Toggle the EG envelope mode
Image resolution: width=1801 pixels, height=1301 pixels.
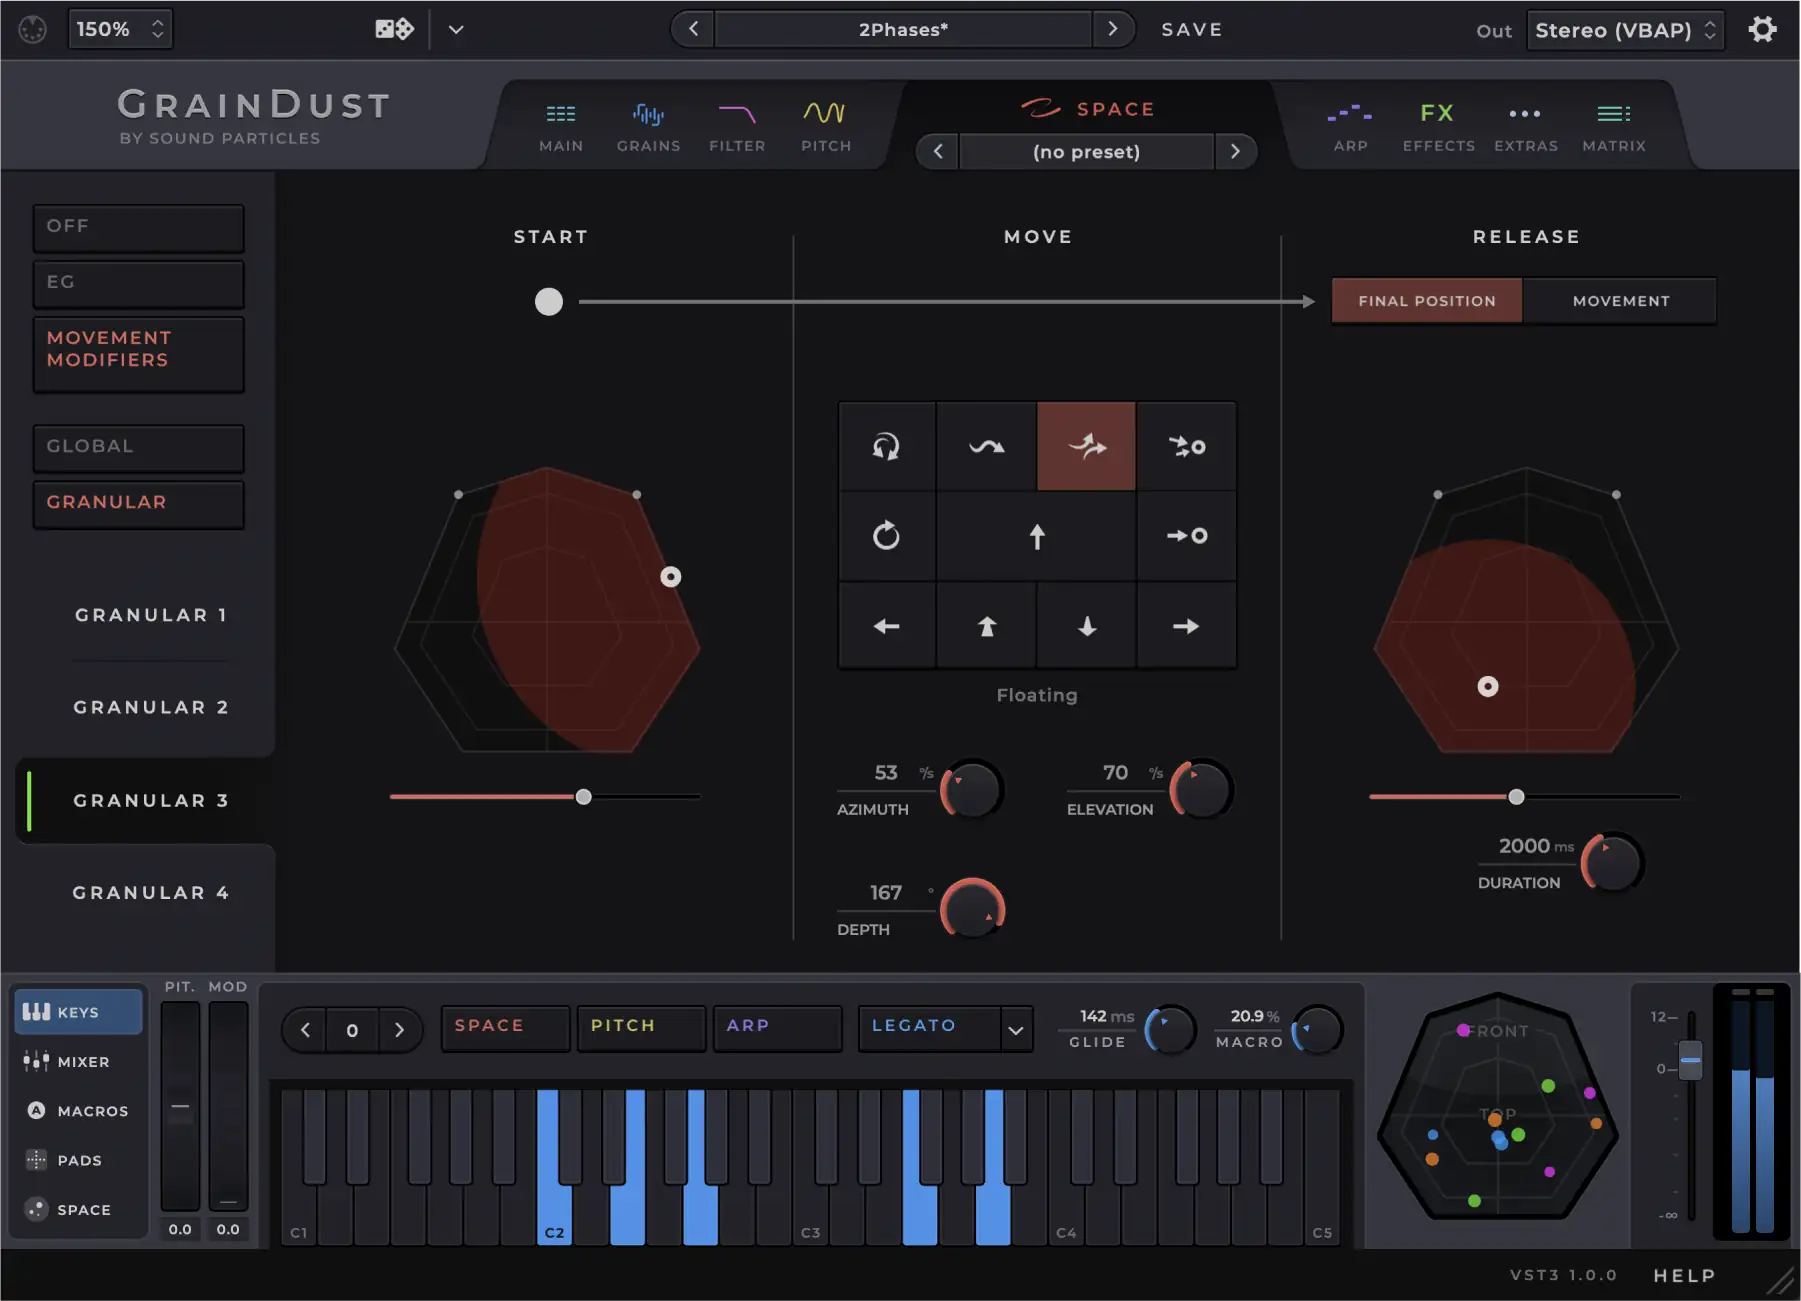coord(138,282)
